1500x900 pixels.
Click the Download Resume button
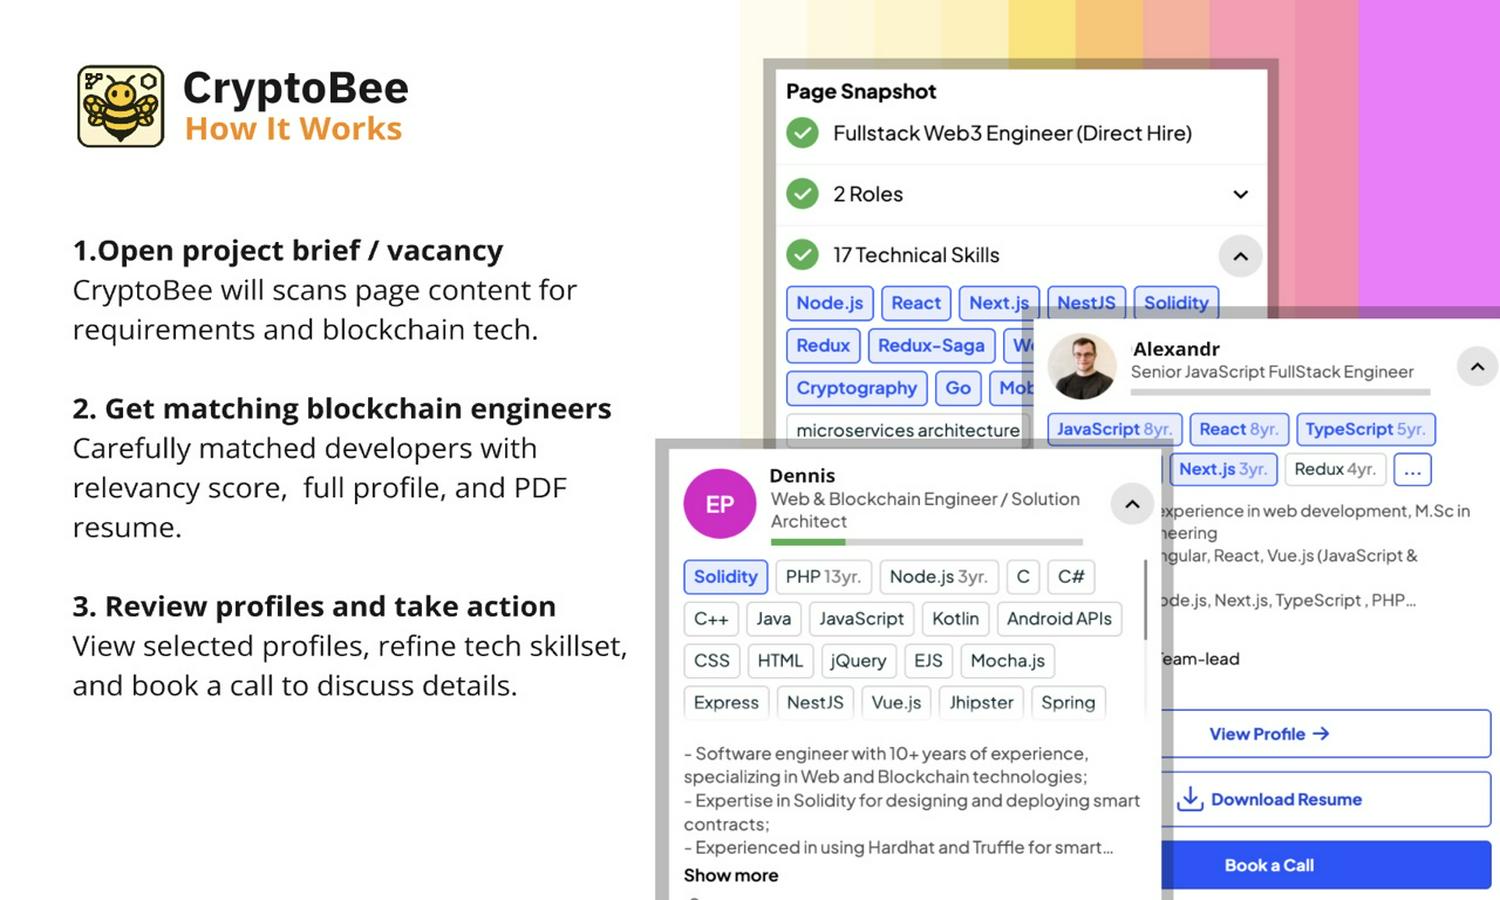[x=1325, y=799]
